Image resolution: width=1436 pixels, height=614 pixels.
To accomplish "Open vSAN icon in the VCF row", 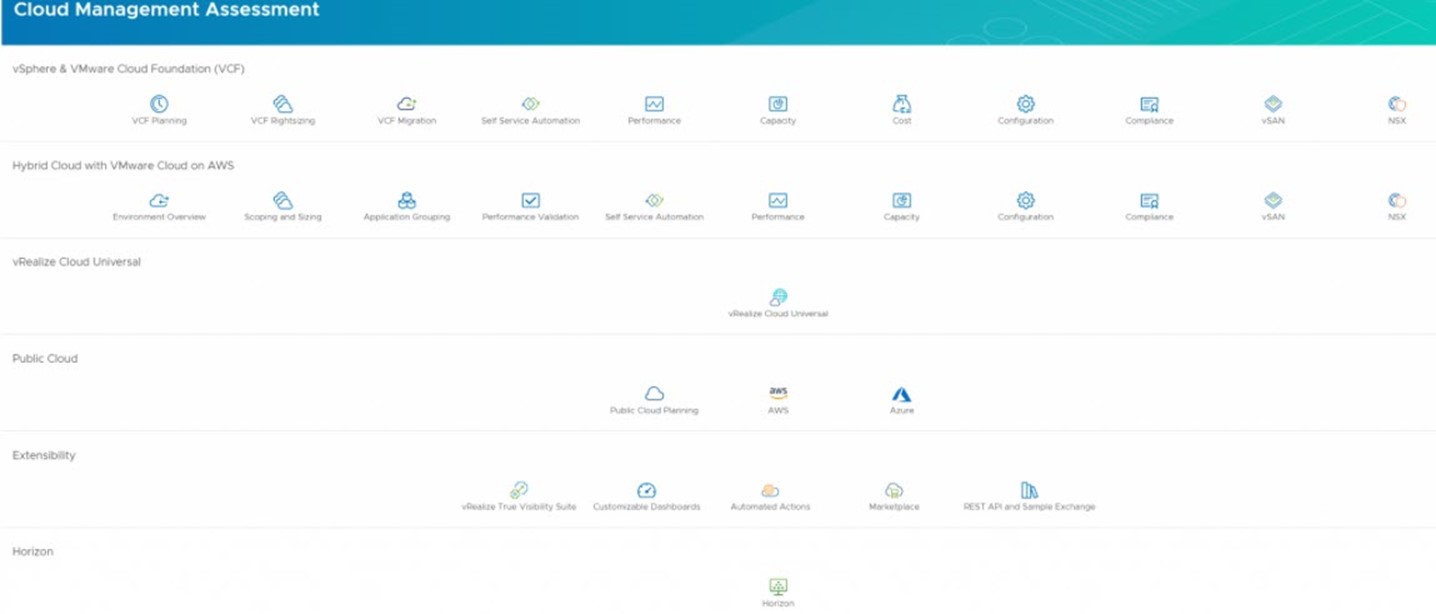I will [x=1273, y=104].
